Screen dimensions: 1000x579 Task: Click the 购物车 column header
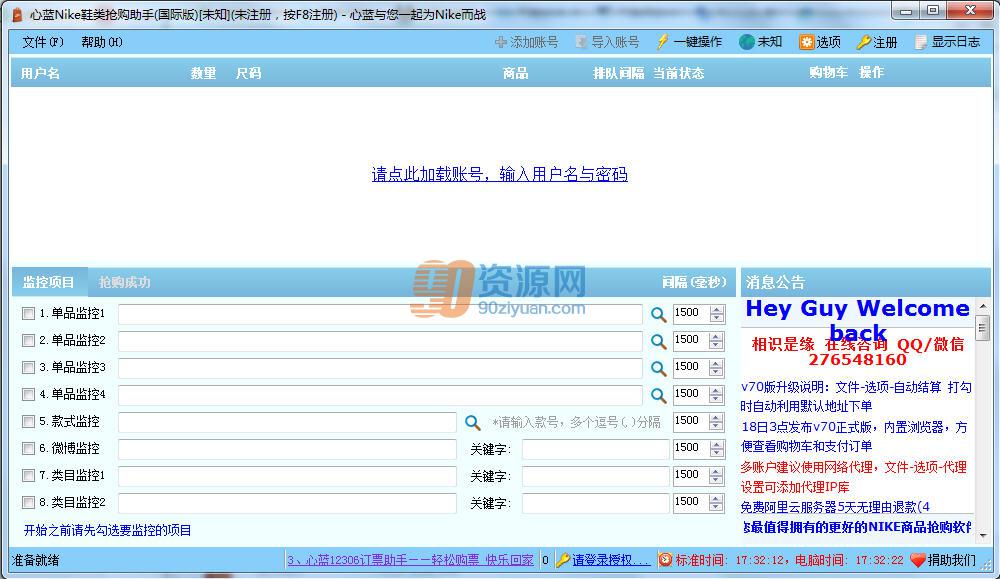point(828,73)
